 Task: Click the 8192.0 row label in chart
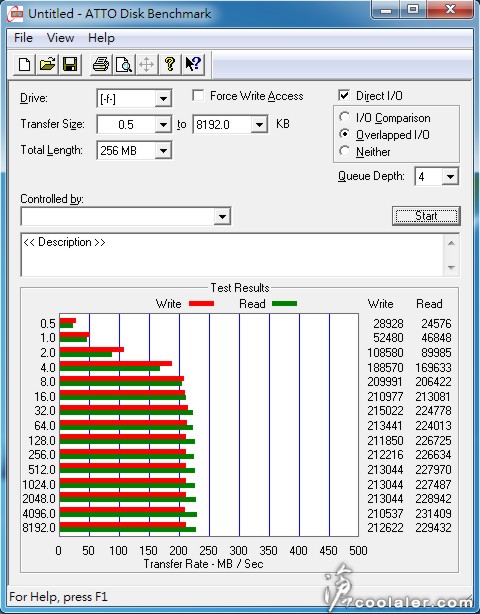click(x=39, y=527)
